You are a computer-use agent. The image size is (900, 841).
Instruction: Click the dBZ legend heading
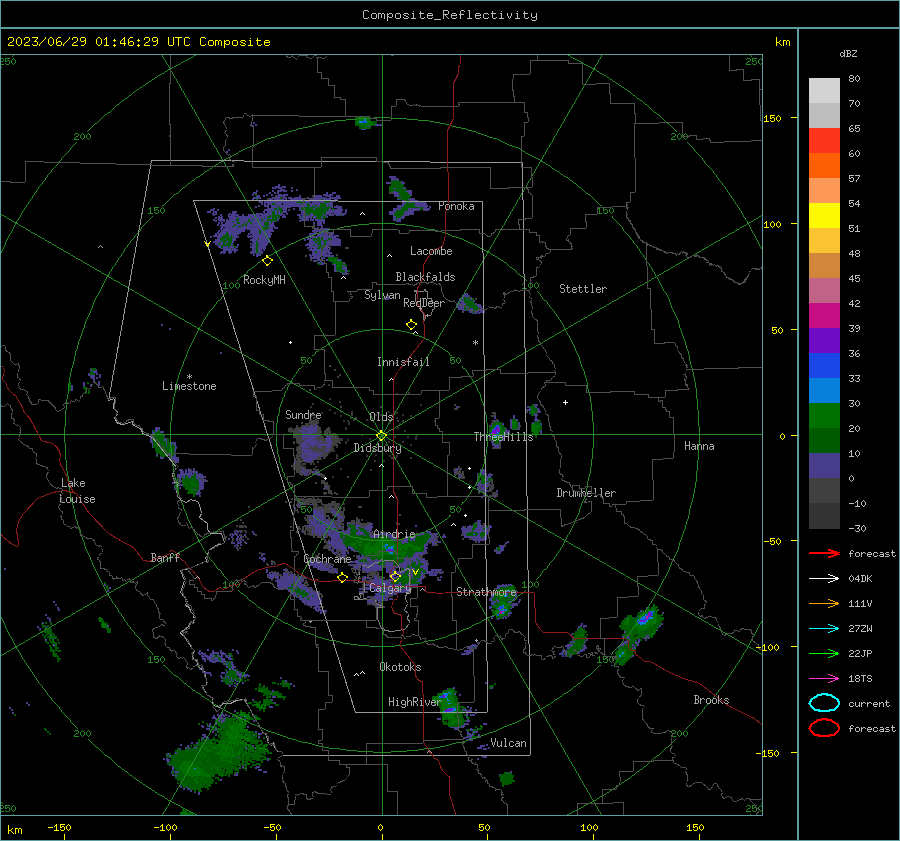[848, 54]
